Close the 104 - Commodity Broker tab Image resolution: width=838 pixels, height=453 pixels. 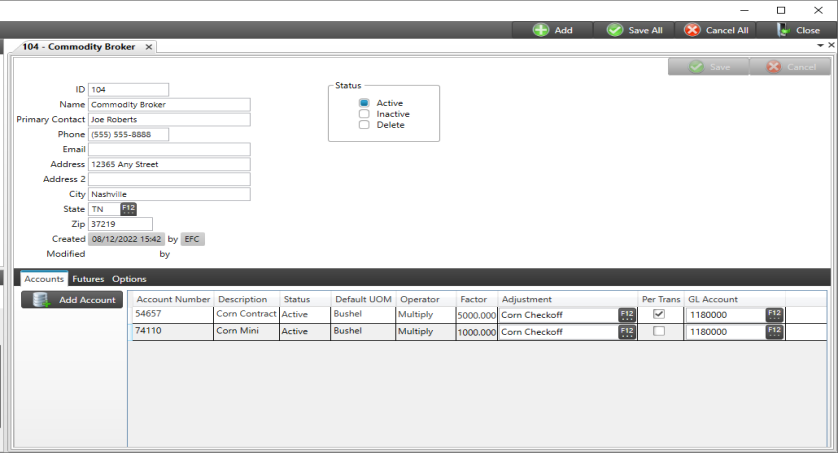(149, 47)
